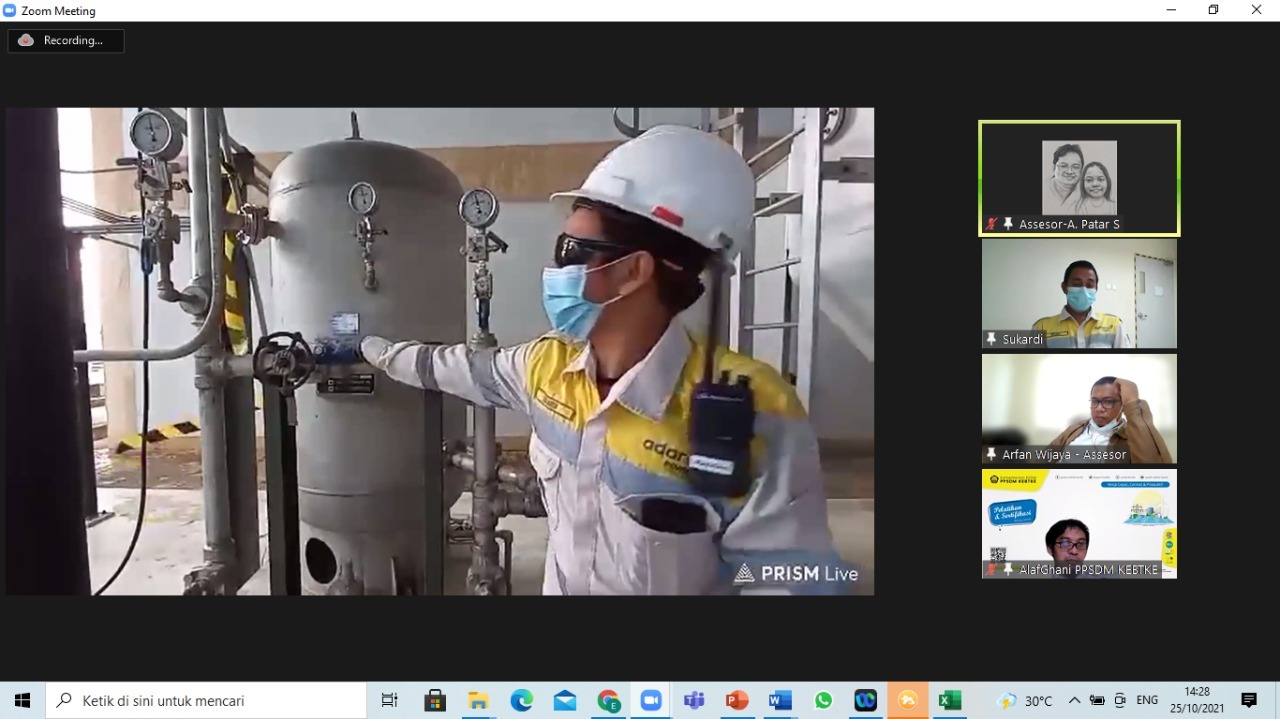Click the muted microphone icon on Assesor-A. Patar S
Image resolution: width=1280 pixels, height=719 pixels.
click(x=991, y=225)
